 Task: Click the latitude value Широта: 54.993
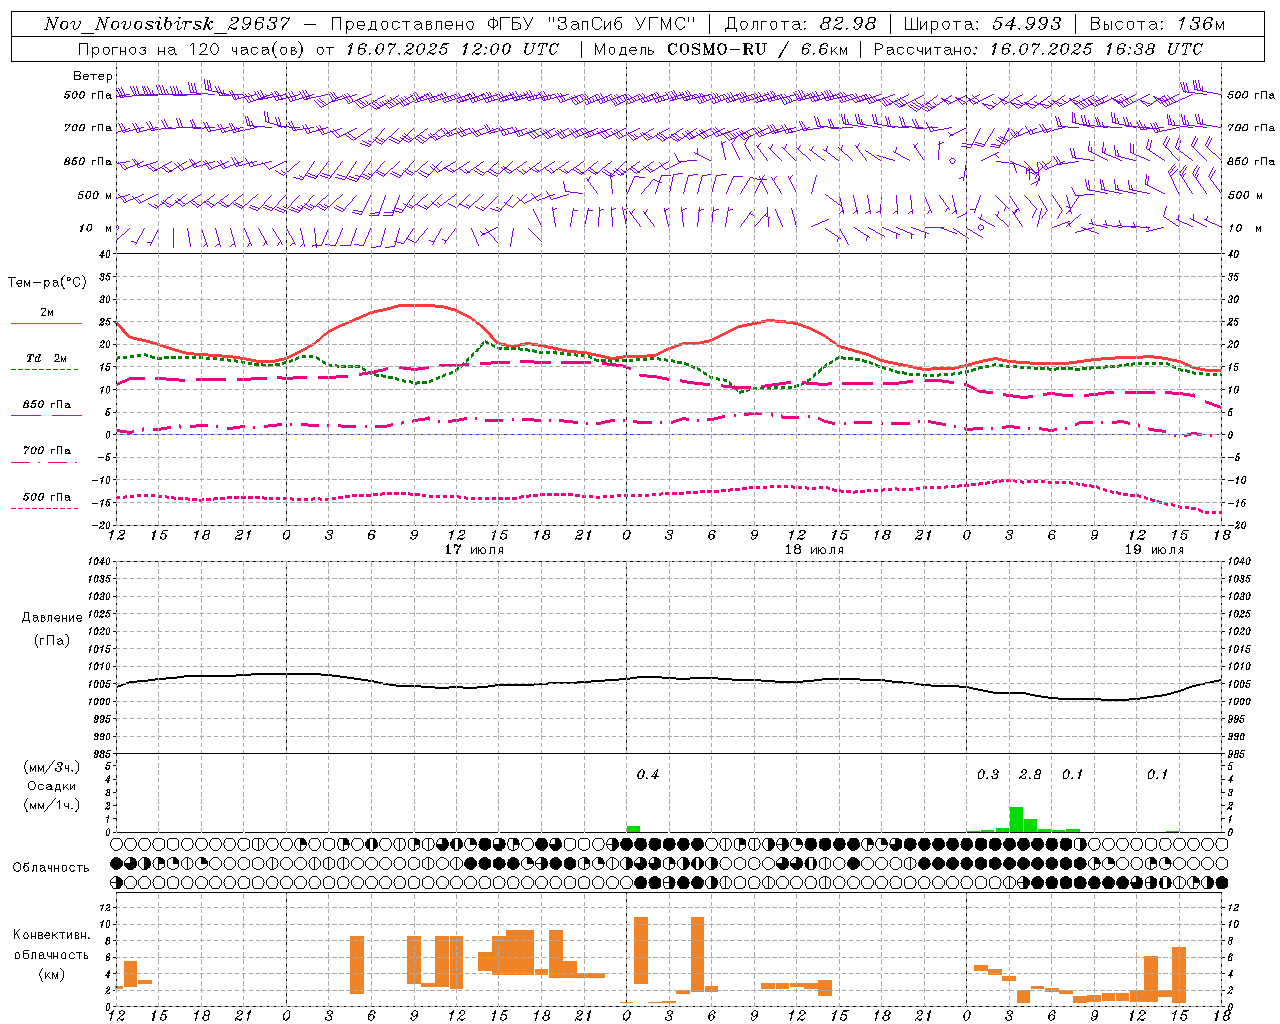[982, 24]
